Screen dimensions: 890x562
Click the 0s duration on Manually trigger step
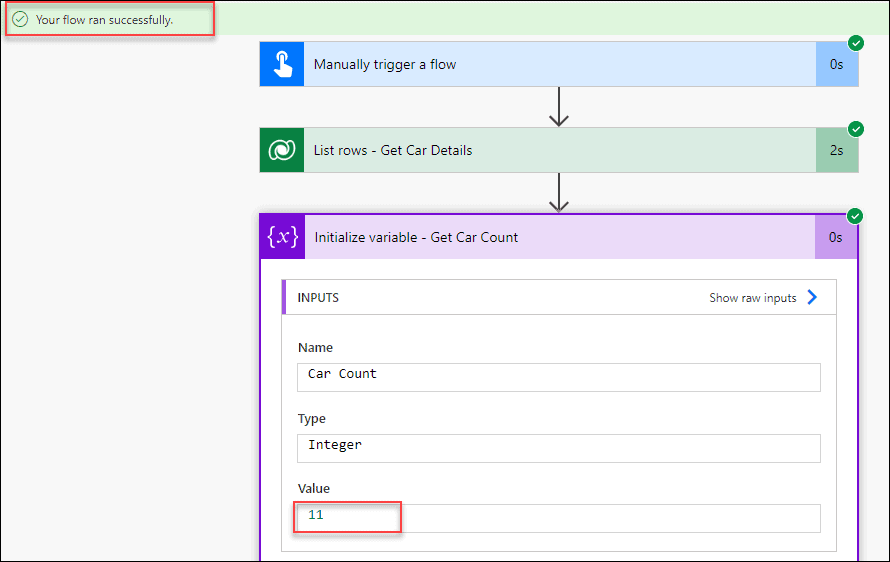[837, 64]
